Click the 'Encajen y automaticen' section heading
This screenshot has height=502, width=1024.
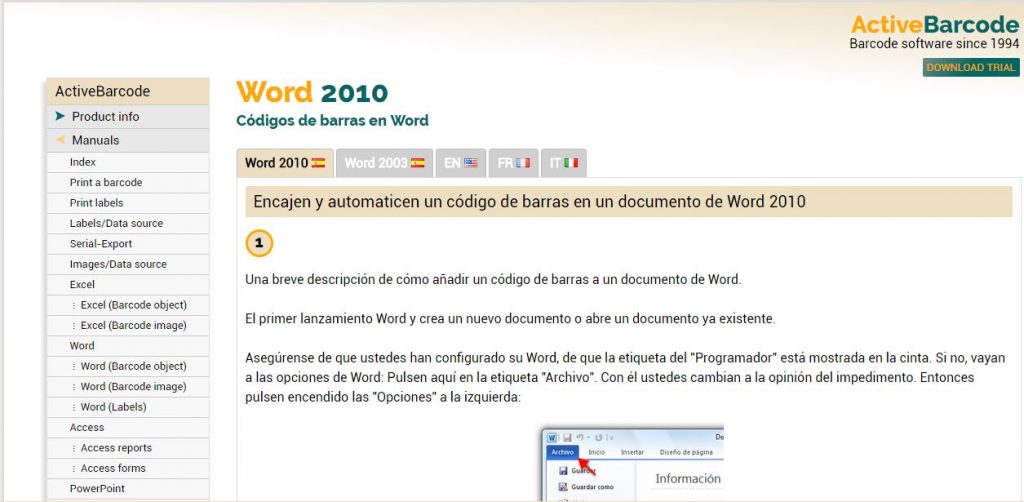point(629,202)
